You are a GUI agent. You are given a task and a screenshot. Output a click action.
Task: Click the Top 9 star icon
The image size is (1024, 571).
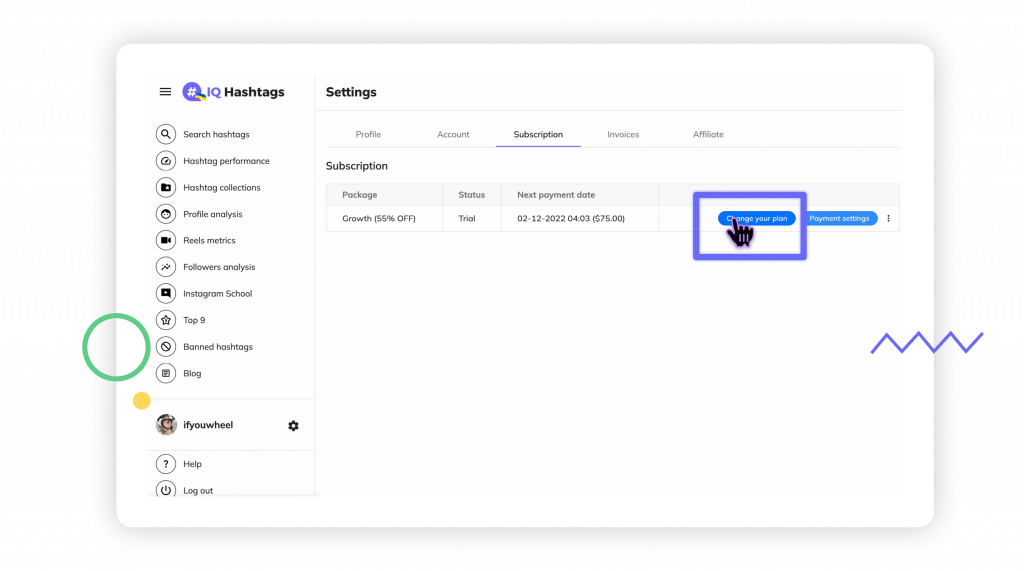(166, 320)
